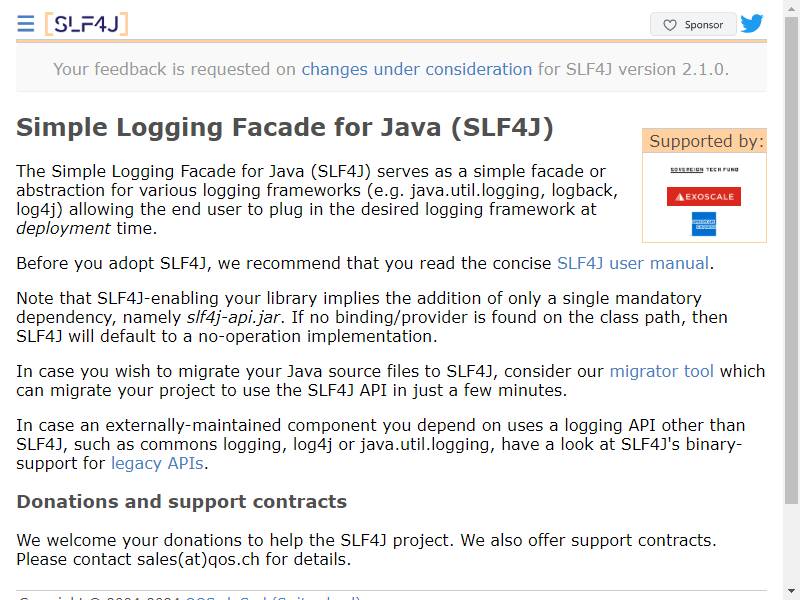Screen dimensions: 800x600
Task: Open the changes under consideration link
Action: pyautogui.click(x=417, y=69)
